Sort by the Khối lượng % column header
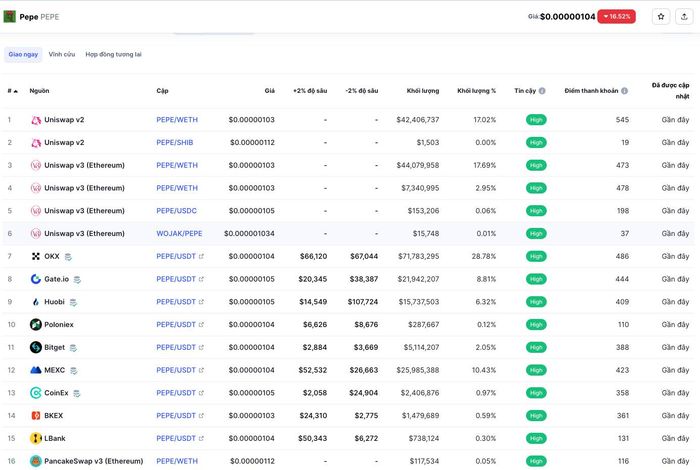Screen dimensions: 700x470 click(x=476, y=91)
